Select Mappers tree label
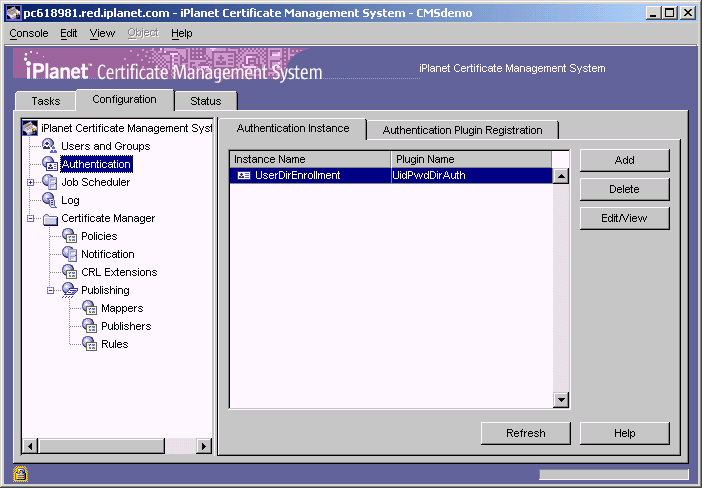The height and width of the screenshot is (488, 702). (x=122, y=308)
